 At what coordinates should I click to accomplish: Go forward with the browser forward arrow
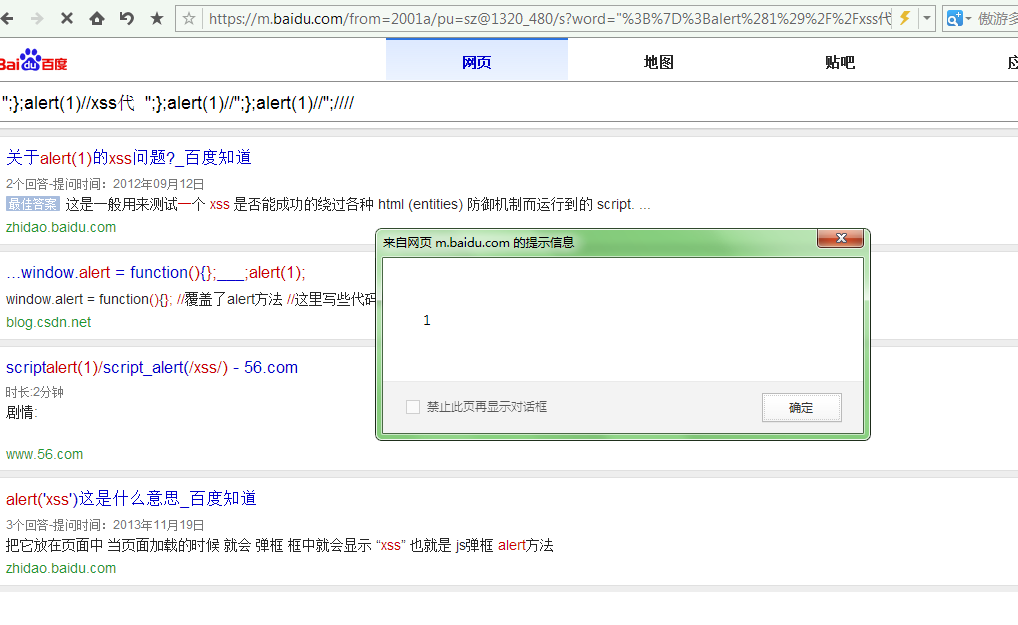pos(37,18)
